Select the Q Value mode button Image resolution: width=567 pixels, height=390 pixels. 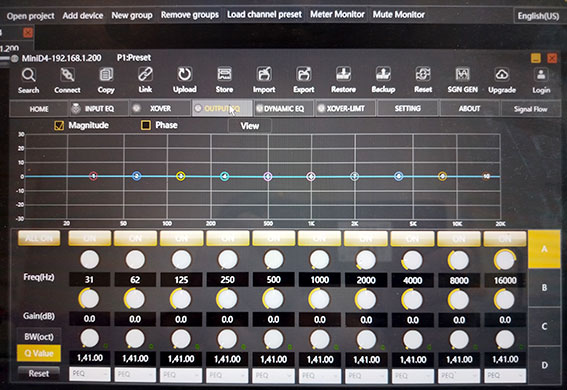39,353
